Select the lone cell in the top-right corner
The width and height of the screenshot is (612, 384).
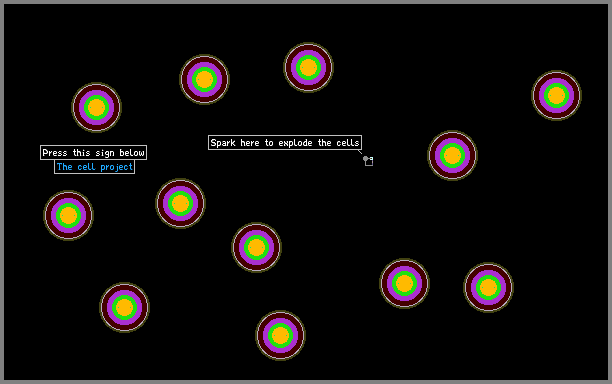[x=556, y=95]
